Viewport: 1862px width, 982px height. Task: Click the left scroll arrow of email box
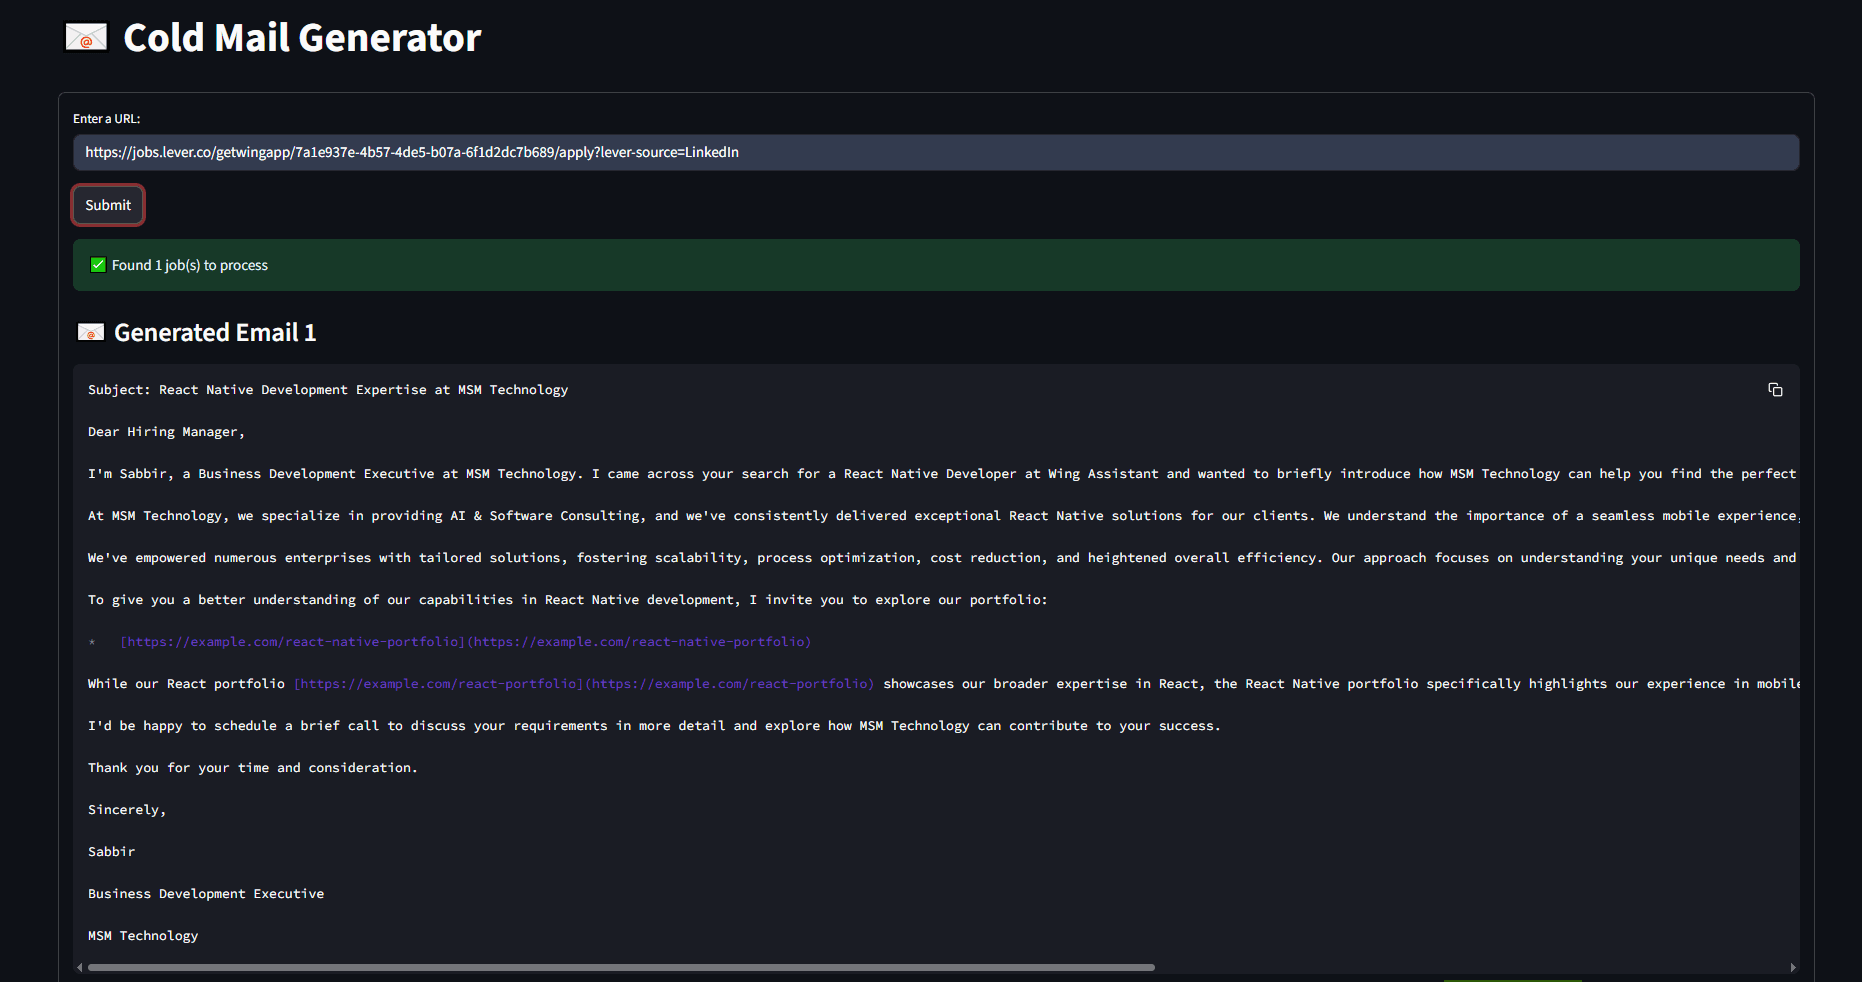80,967
